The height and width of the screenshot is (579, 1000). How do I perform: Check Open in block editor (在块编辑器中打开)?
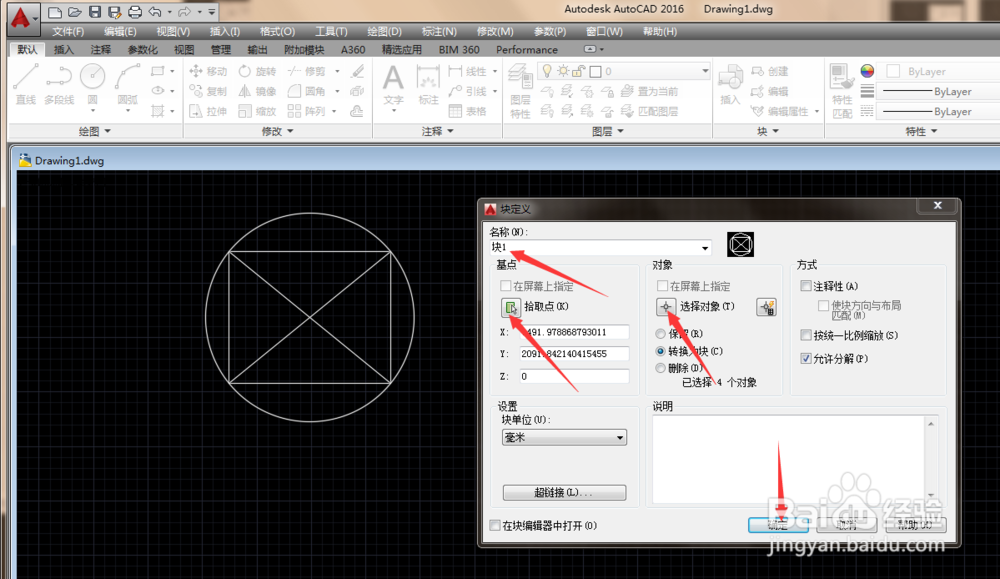pos(495,525)
